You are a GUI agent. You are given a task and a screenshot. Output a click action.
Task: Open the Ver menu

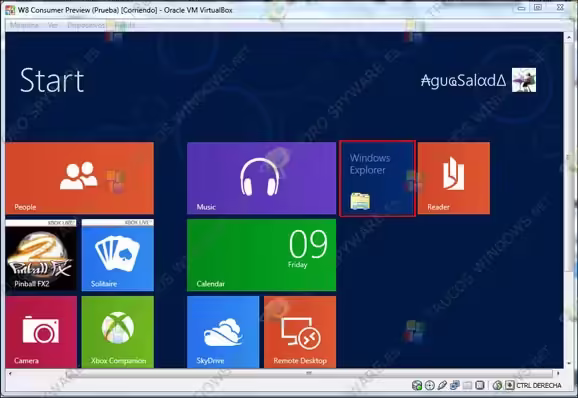53,25
